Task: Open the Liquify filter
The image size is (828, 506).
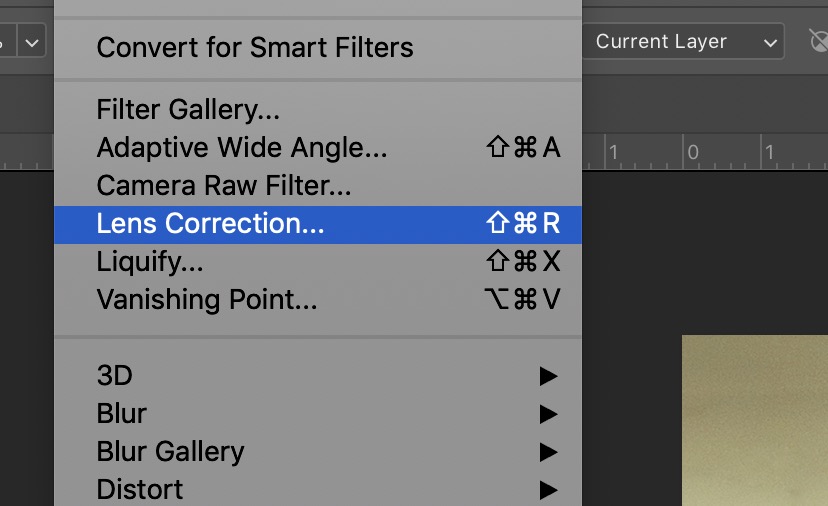Action: [150, 262]
